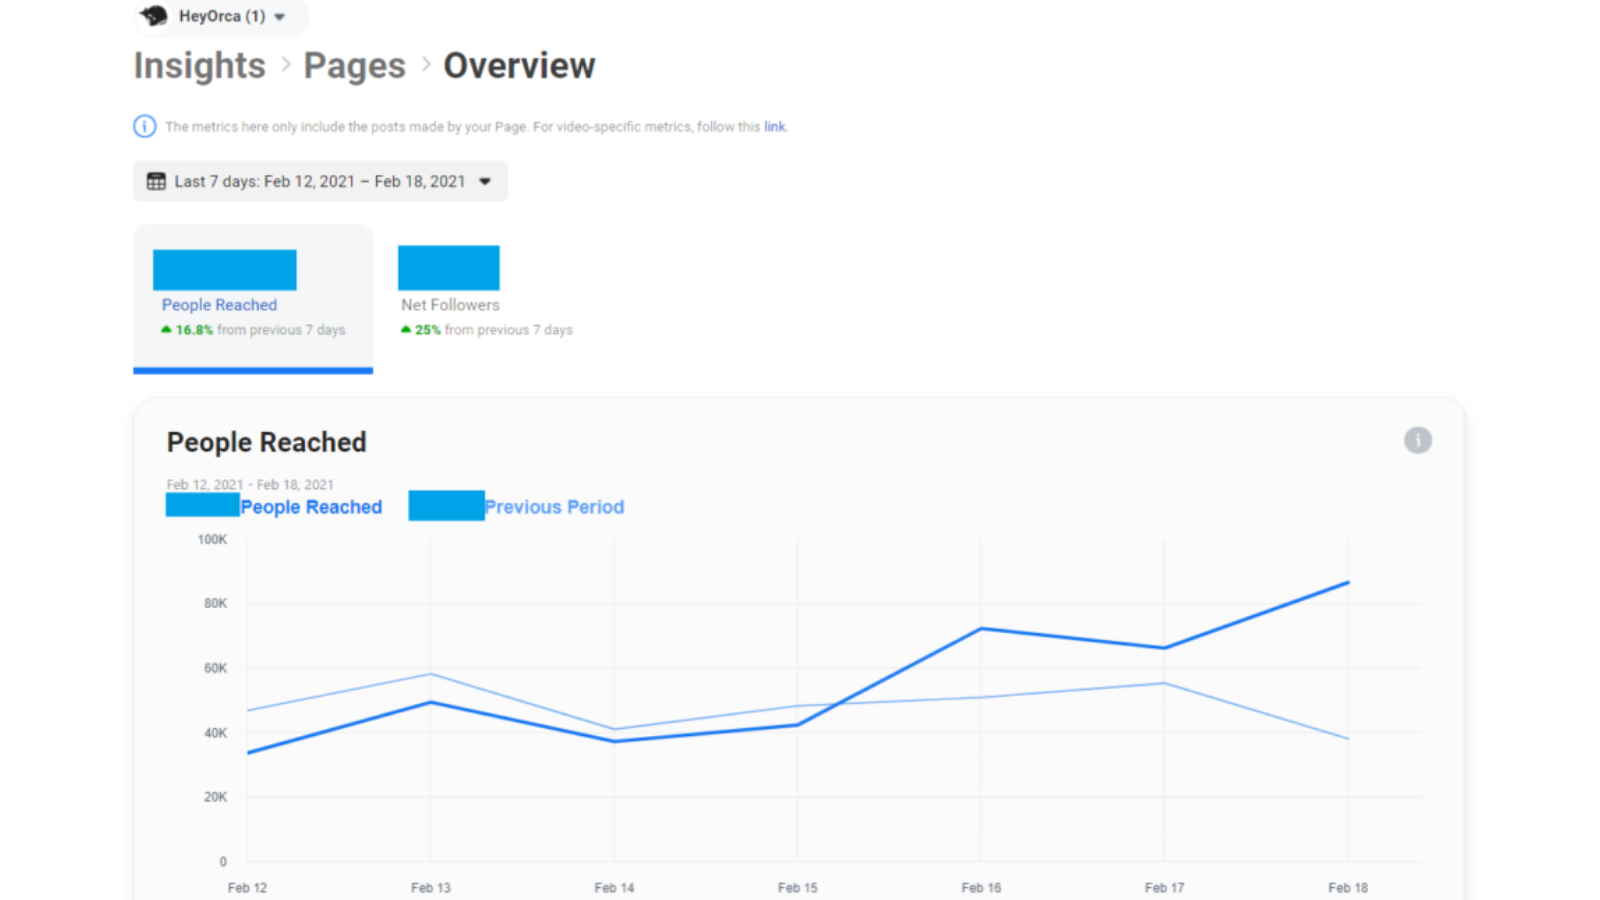Go to Insights breadcrumb
Viewport: 1600px width, 900px height.
200,66
